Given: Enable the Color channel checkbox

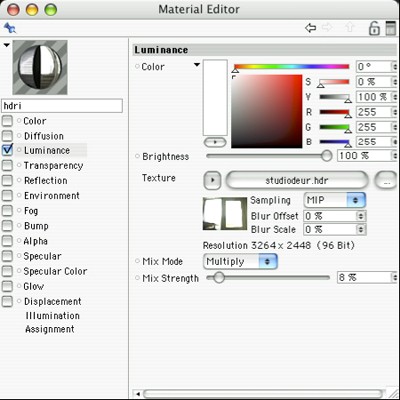Looking at the screenshot, I should 7,121.
